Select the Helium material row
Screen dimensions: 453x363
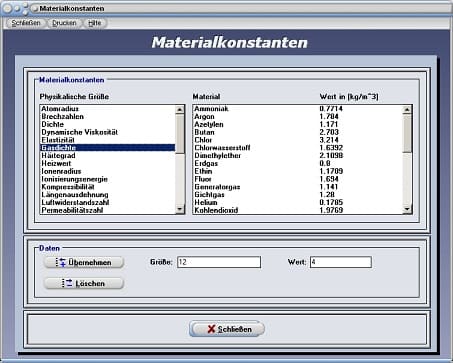tap(298, 203)
